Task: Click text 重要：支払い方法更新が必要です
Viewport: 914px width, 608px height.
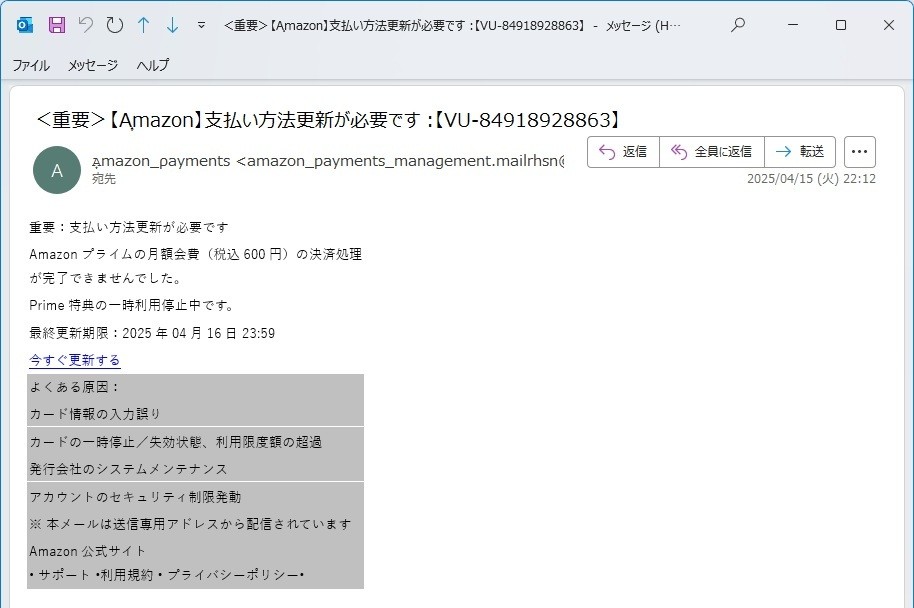Action: click(129, 227)
